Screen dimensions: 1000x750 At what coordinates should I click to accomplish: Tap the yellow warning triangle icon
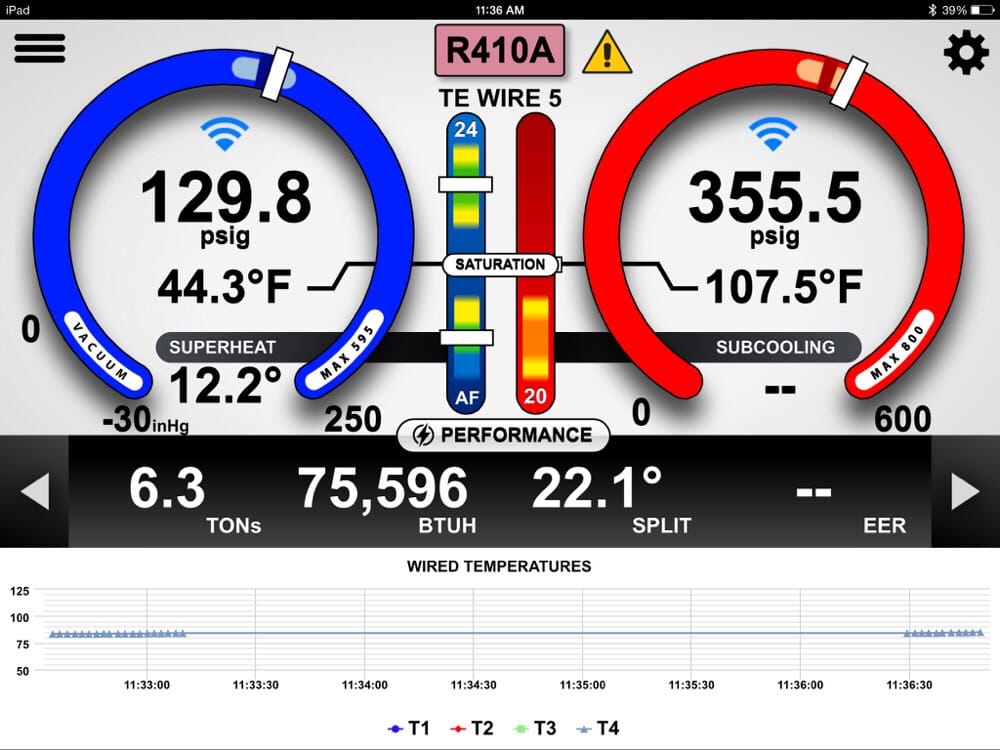coord(608,52)
